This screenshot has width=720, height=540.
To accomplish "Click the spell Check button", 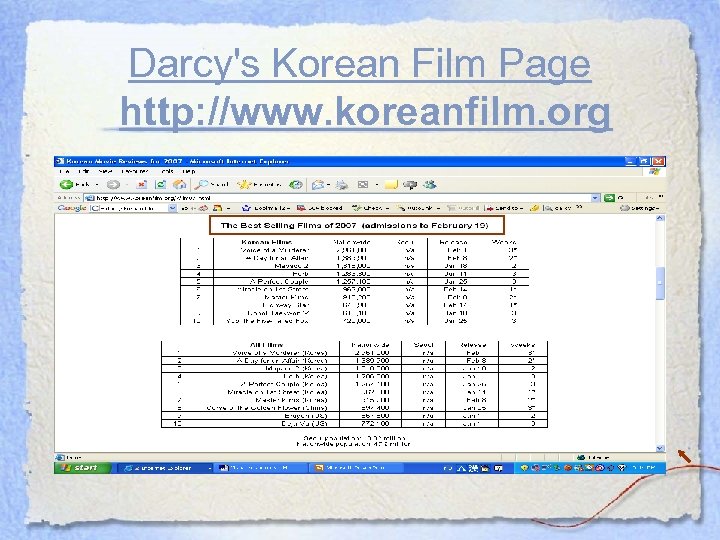I will 370,208.
